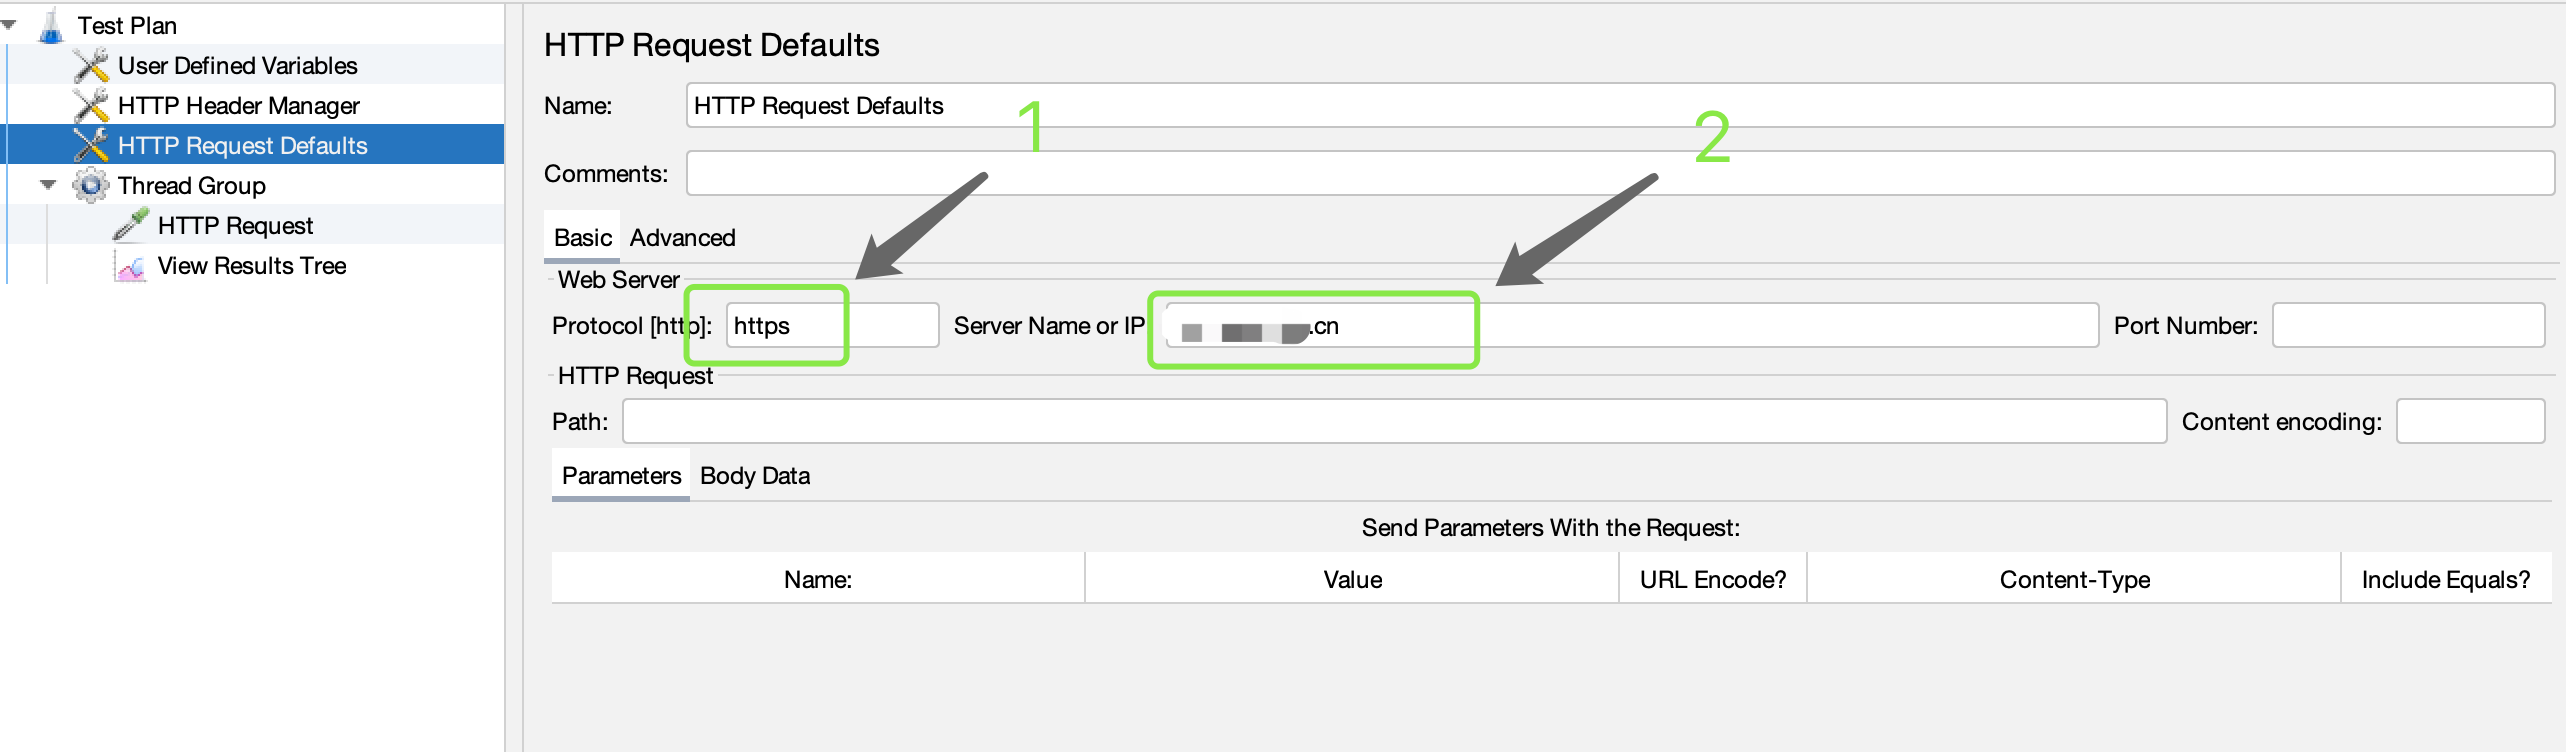
Task: Select View Results Tree in the tree
Action: (252, 266)
